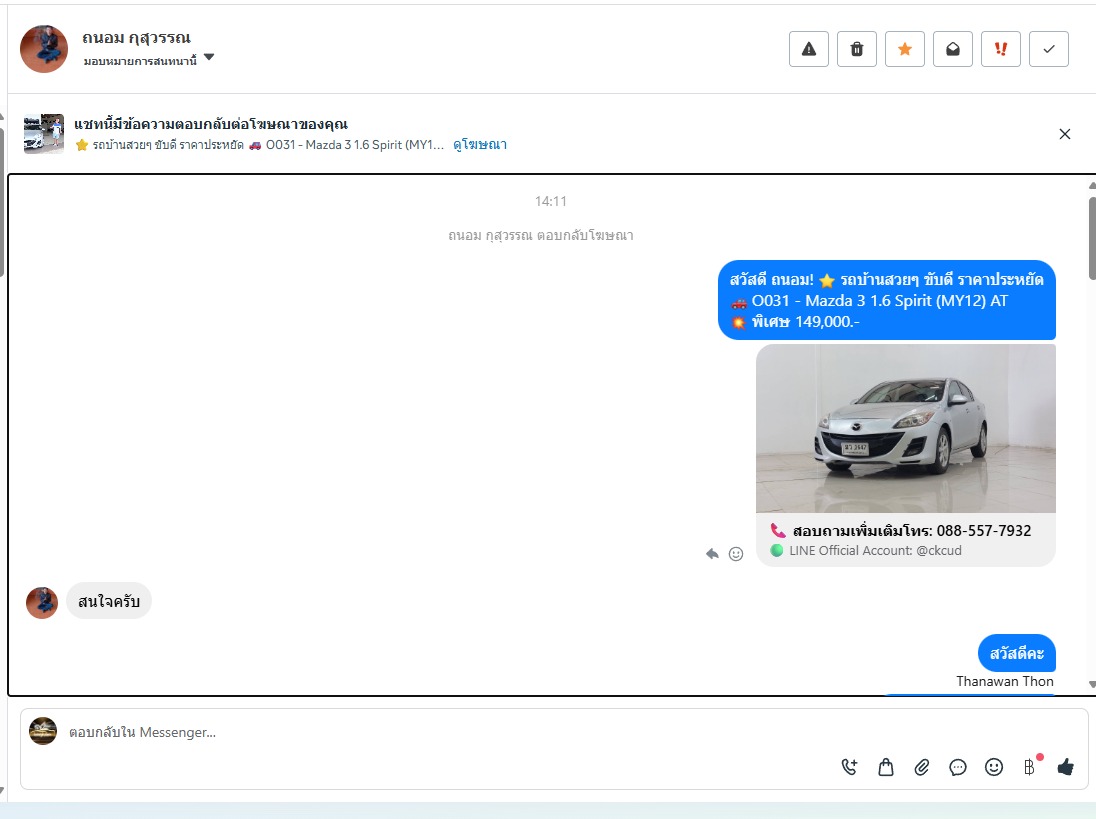This screenshot has width=1096, height=819.
Task: Open ถนอม กุสุวรรณ profile picture in header
Action: click(44, 49)
